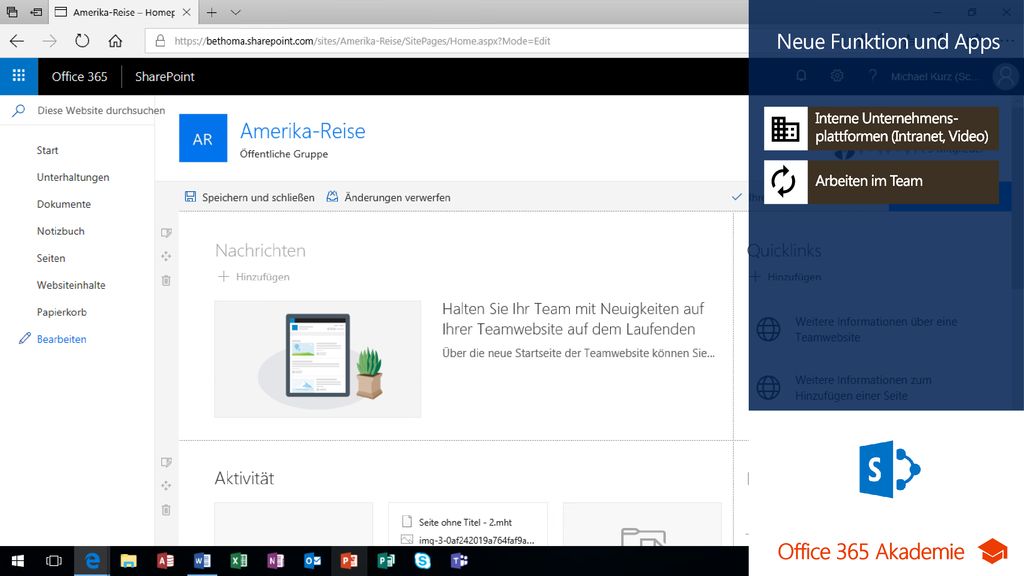The width and height of the screenshot is (1024, 576).
Task: Launch Publisher from the taskbar
Action: click(386, 561)
